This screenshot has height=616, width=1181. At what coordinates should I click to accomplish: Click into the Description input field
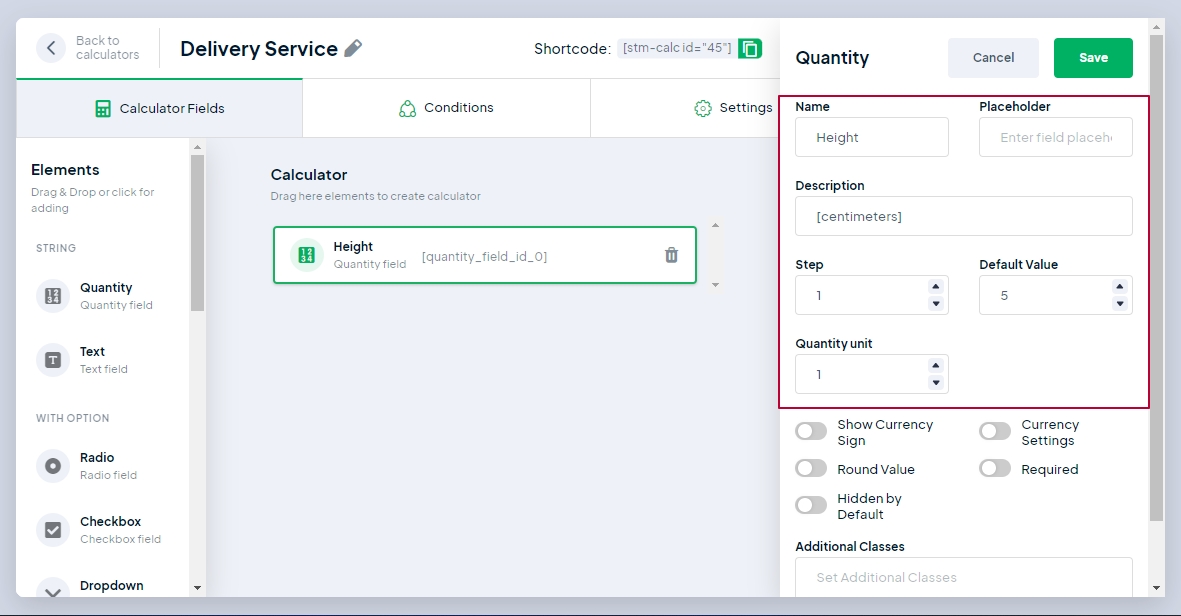tap(963, 216)
